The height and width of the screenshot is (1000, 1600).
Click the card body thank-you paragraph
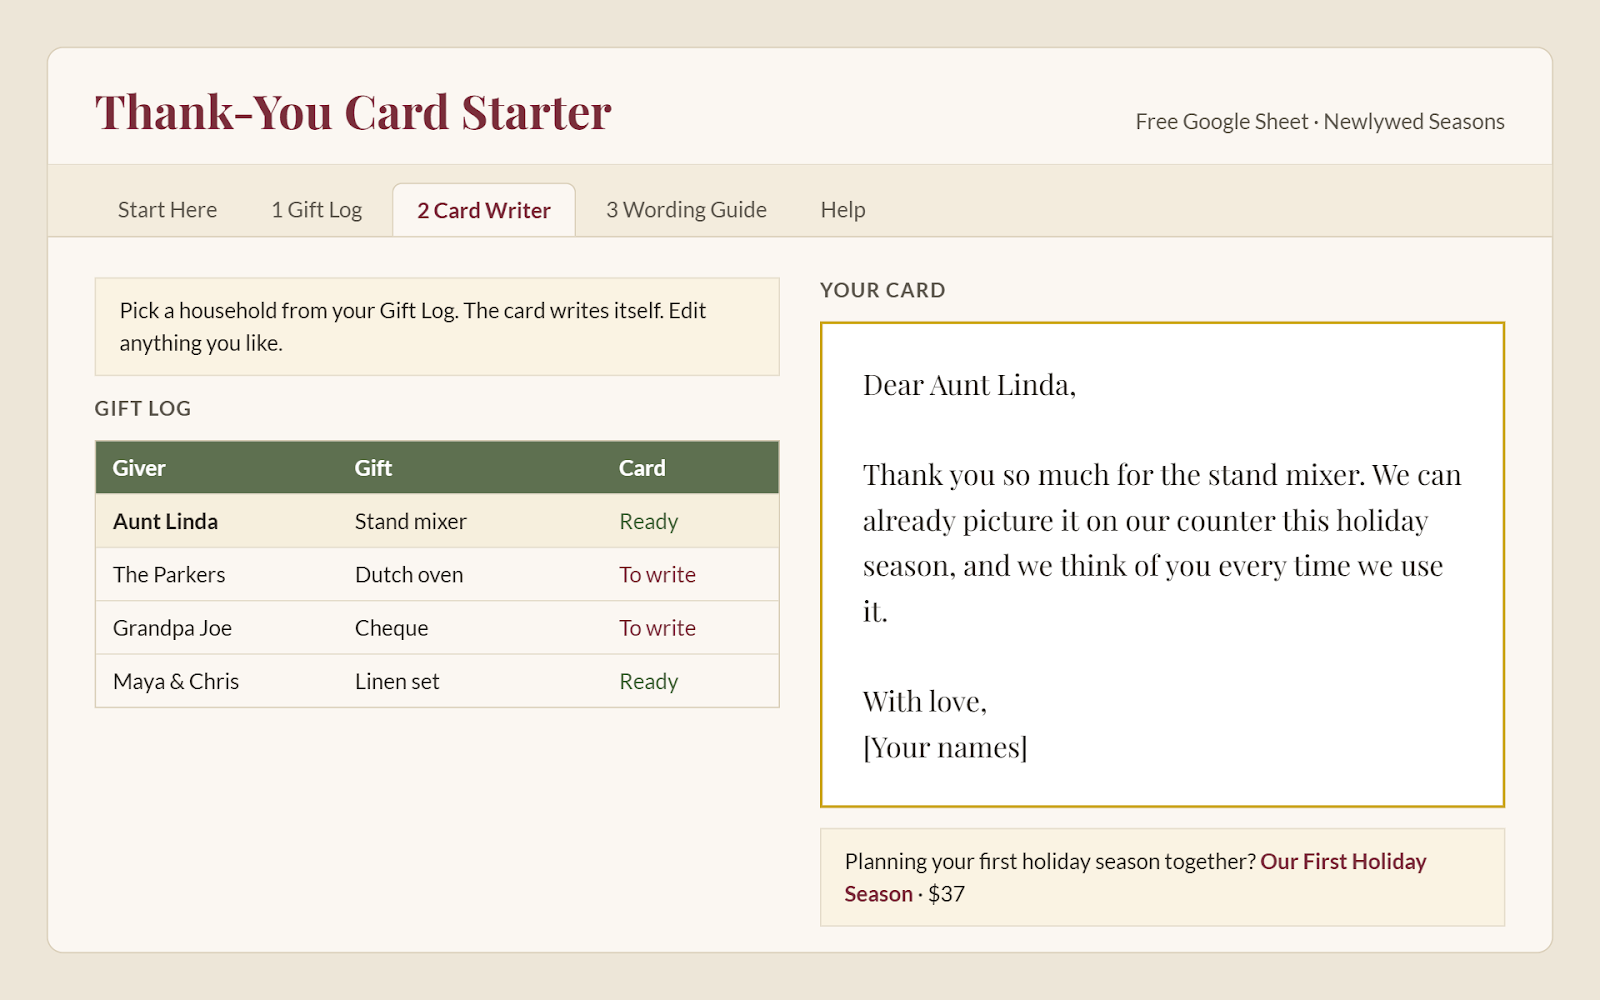tap(1162, 543)
